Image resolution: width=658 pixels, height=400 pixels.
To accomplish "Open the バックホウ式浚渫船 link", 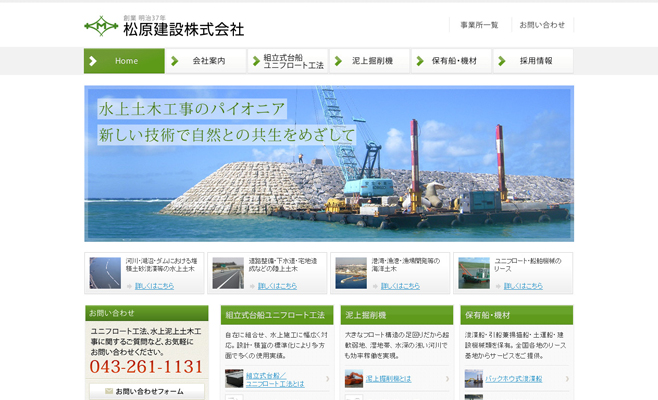I will [x=514, y=379].
